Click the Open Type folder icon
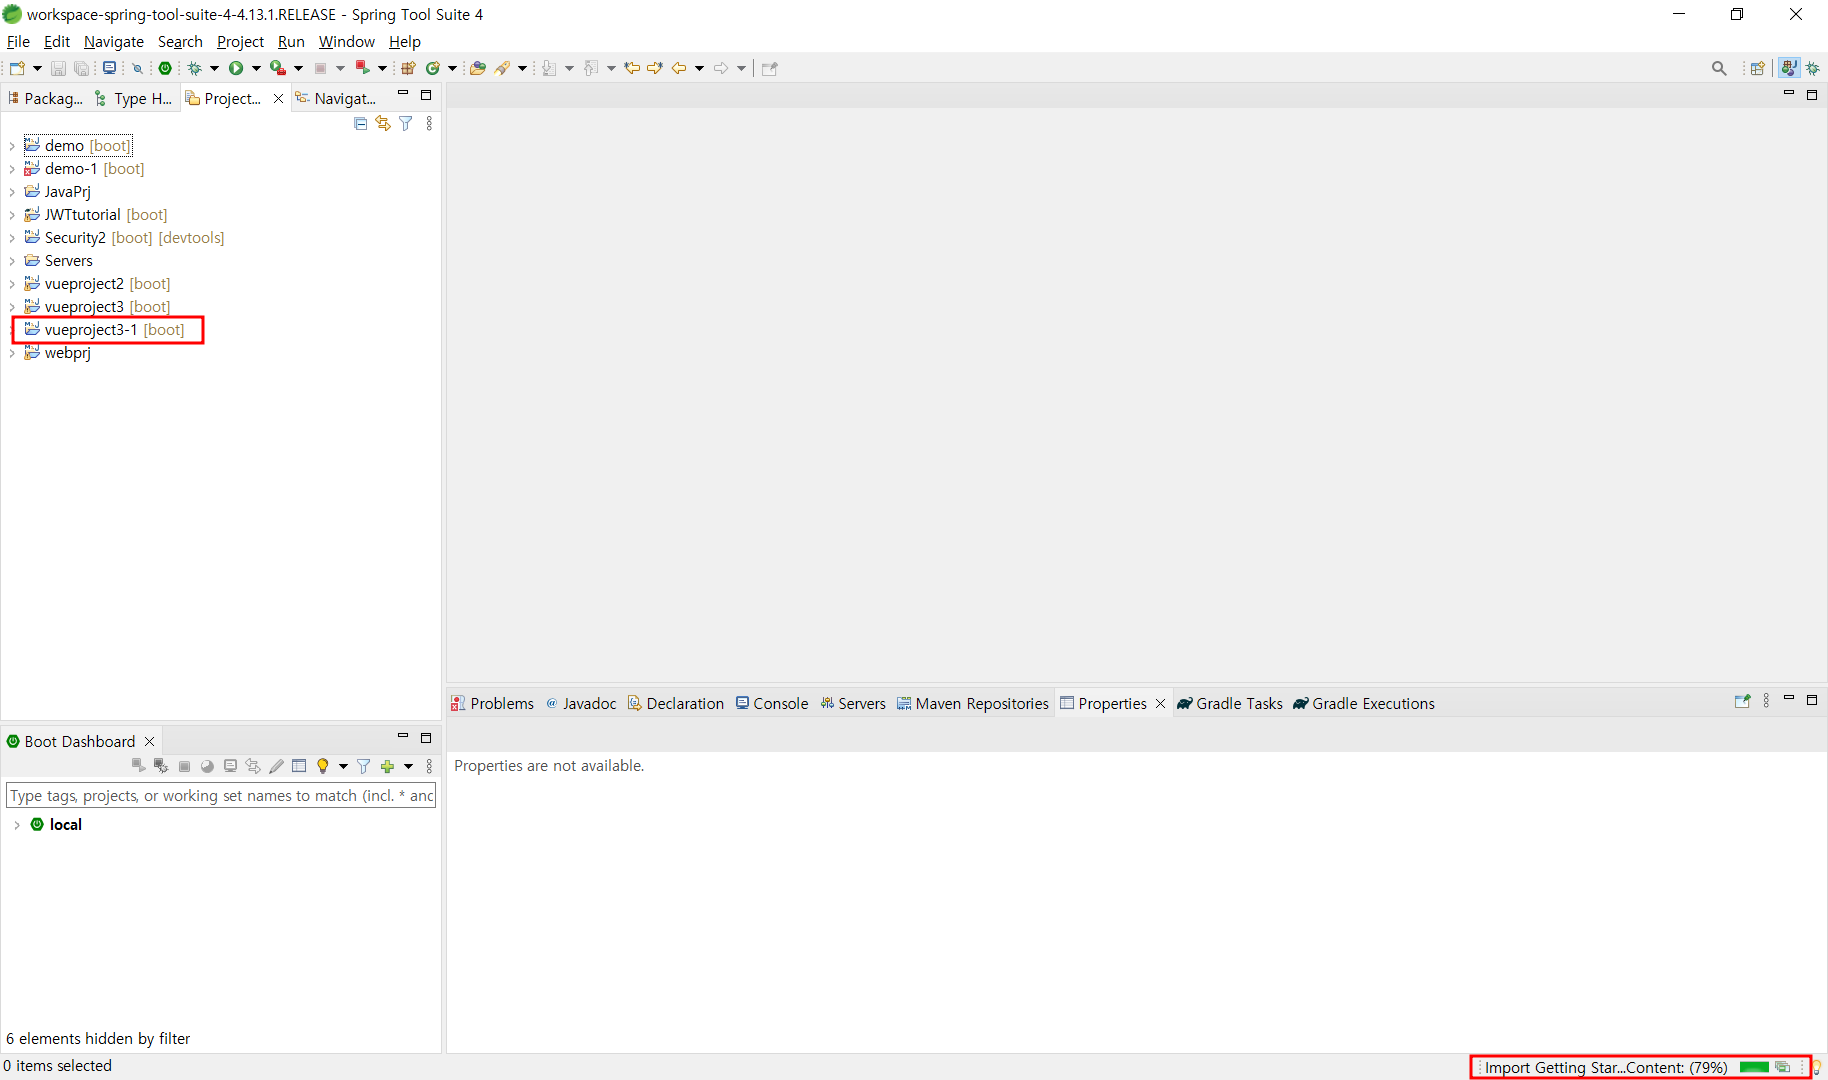This screenshot has height=1080, width=1828. point(477,68)
